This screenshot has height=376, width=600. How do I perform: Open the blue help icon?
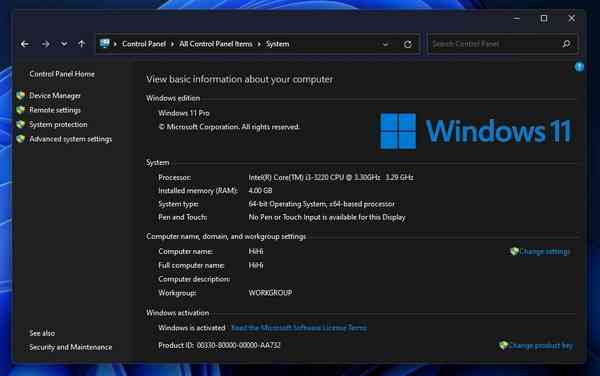pos(579,67)
